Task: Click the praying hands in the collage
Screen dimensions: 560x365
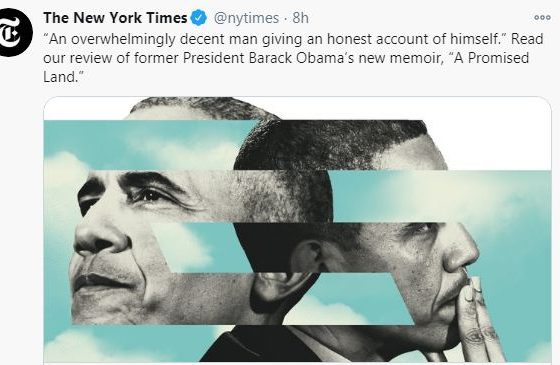Action: (x=477, y=318)
